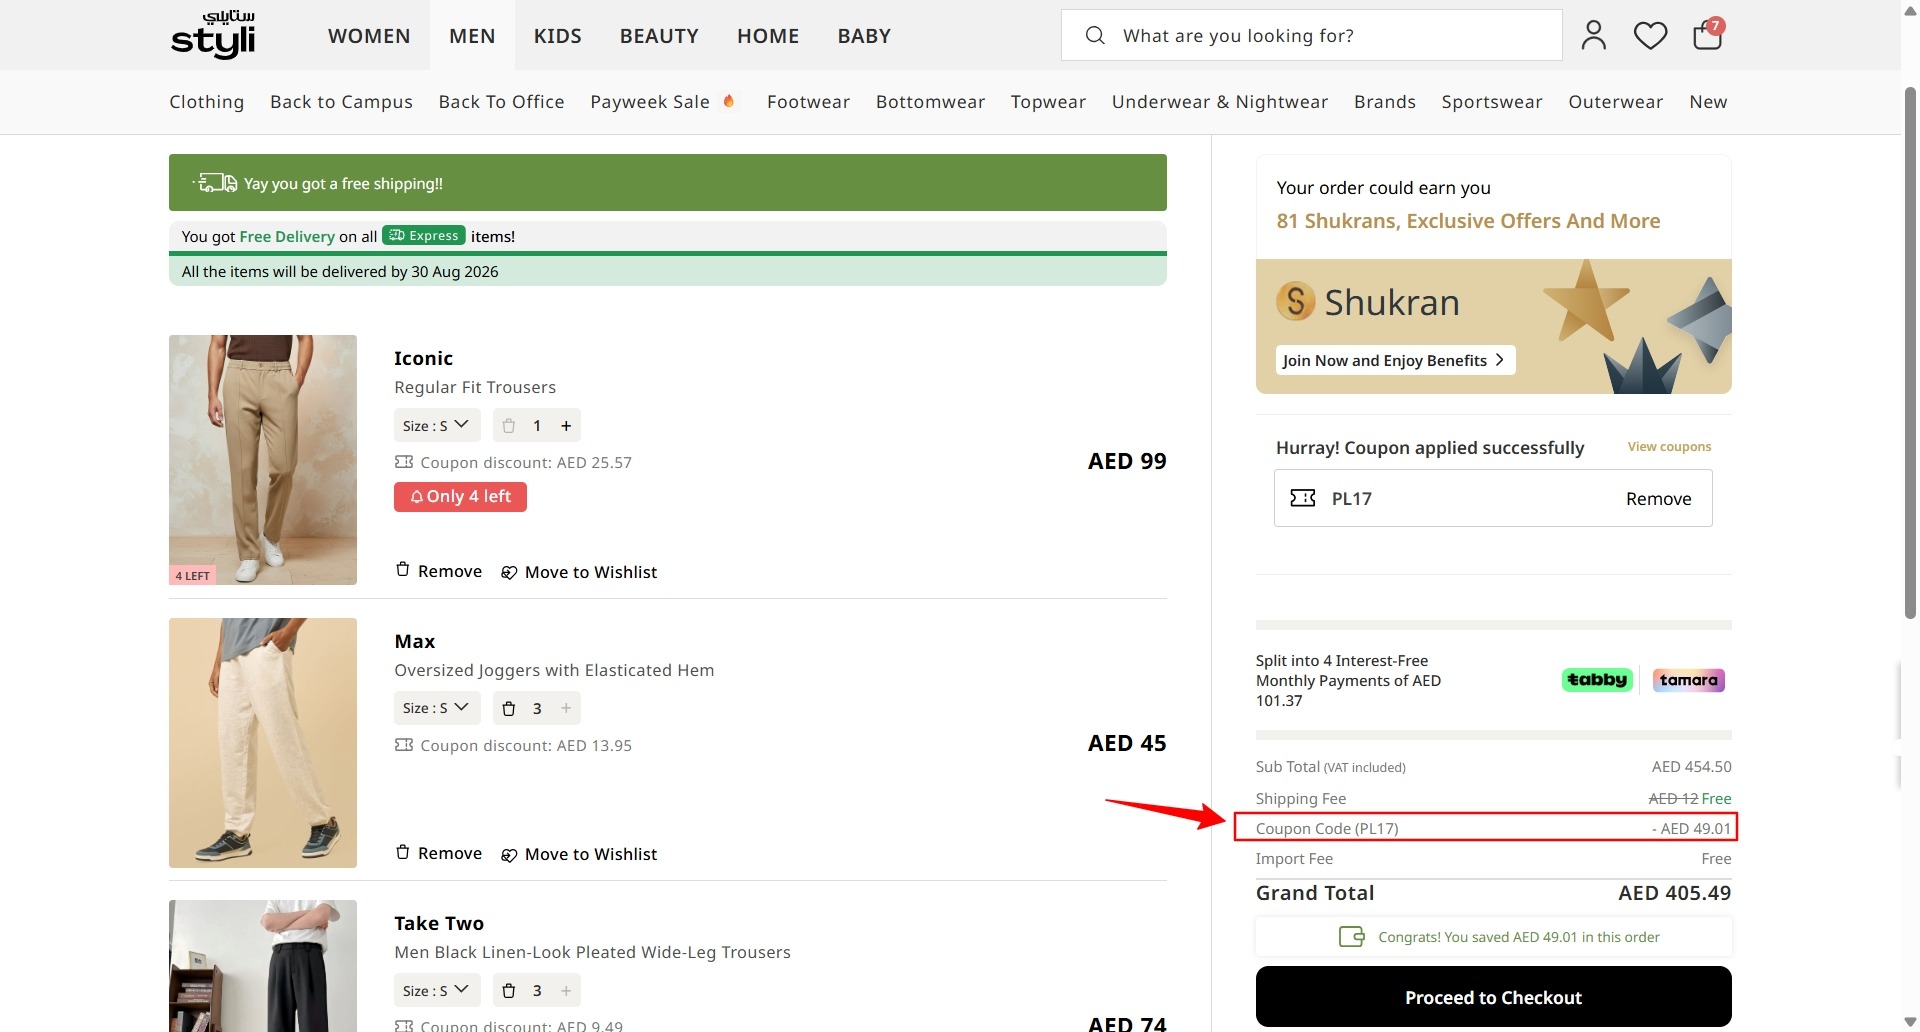Open Iconic trousers product thumbnail

tap(263, 460)
